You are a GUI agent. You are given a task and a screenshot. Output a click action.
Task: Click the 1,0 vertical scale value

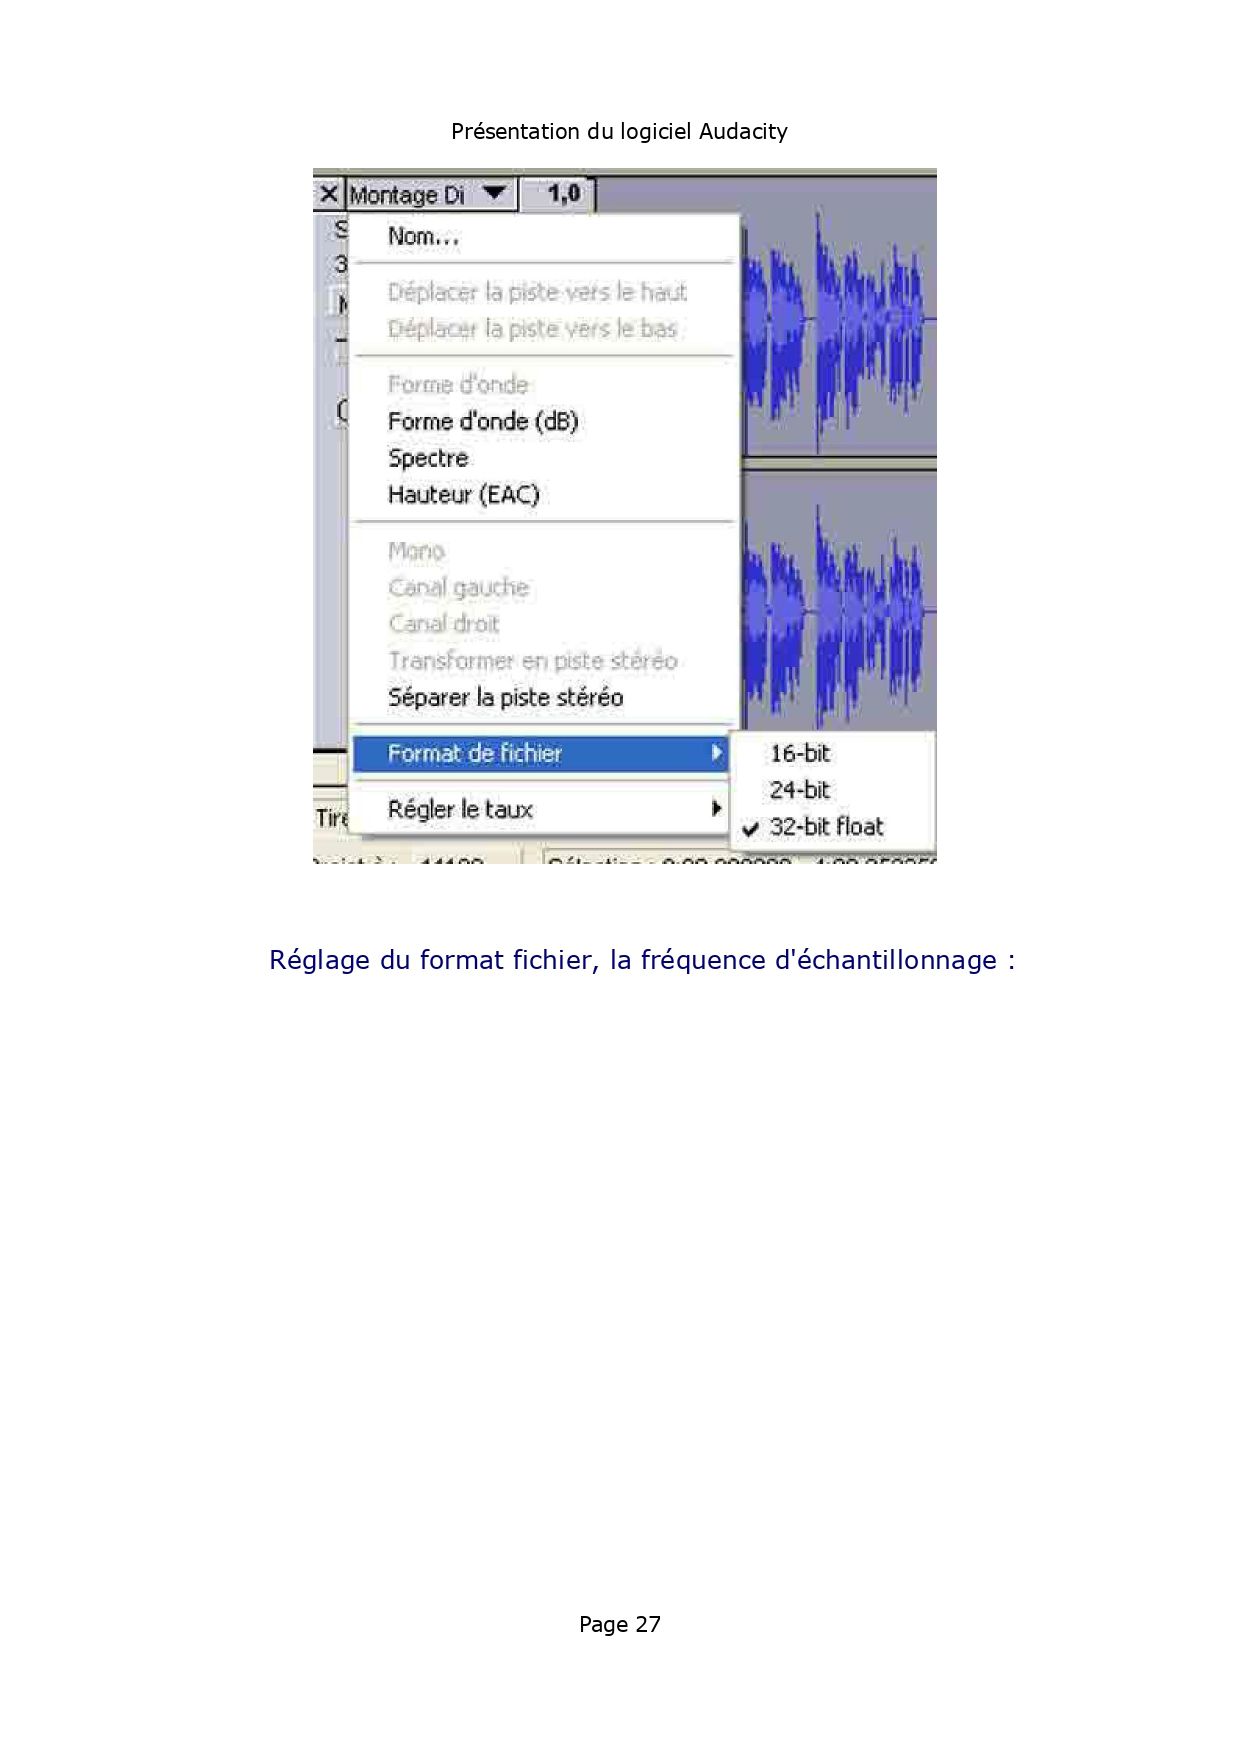[563, 193]
